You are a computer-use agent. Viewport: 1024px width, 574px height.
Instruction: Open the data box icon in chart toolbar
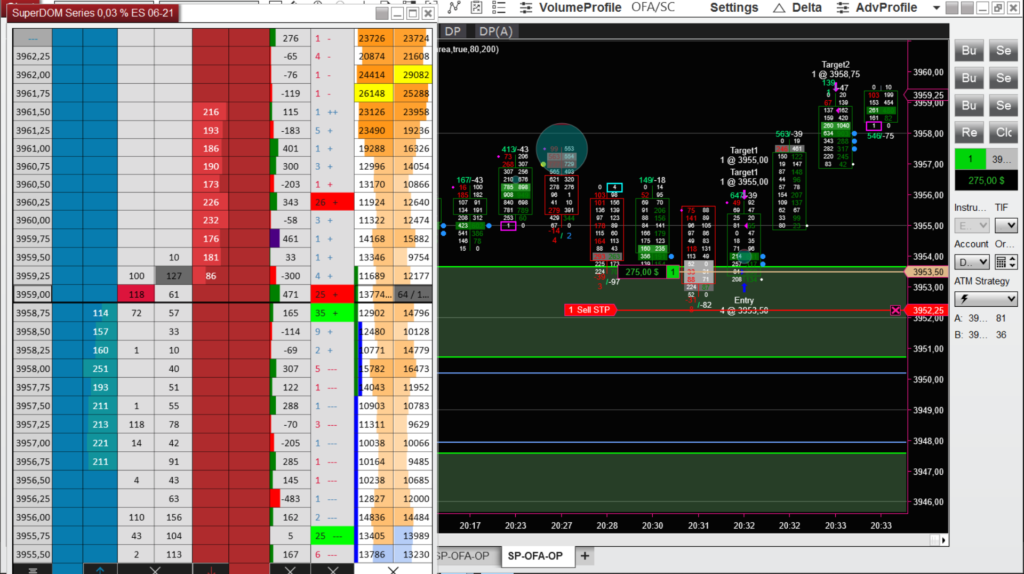(x=477, y=7)
